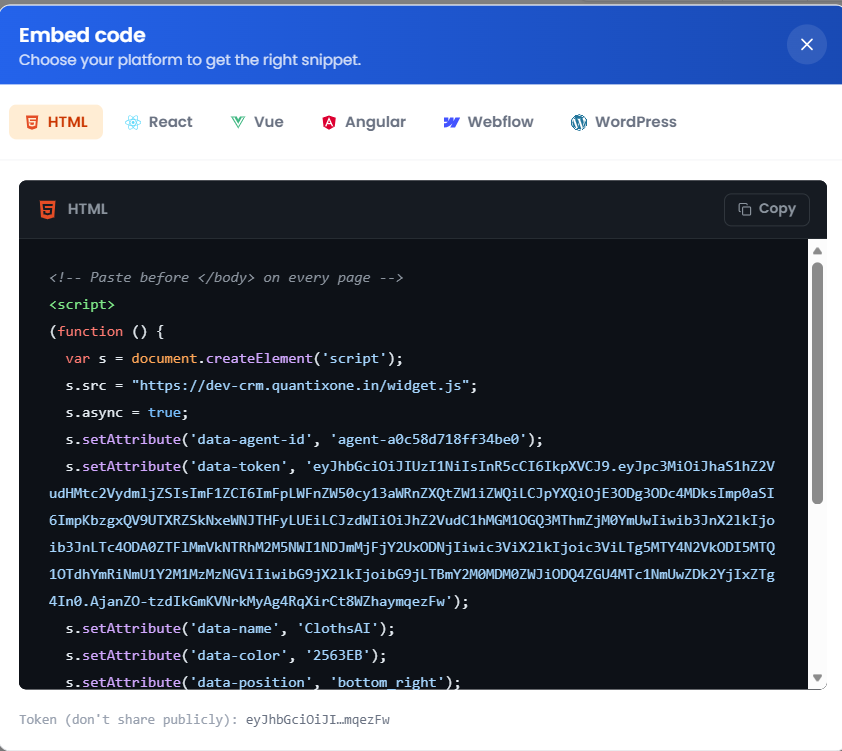Click the HTML5 icon in code header
This screenshot has width=842, height=751.
(x=48, y=209)
